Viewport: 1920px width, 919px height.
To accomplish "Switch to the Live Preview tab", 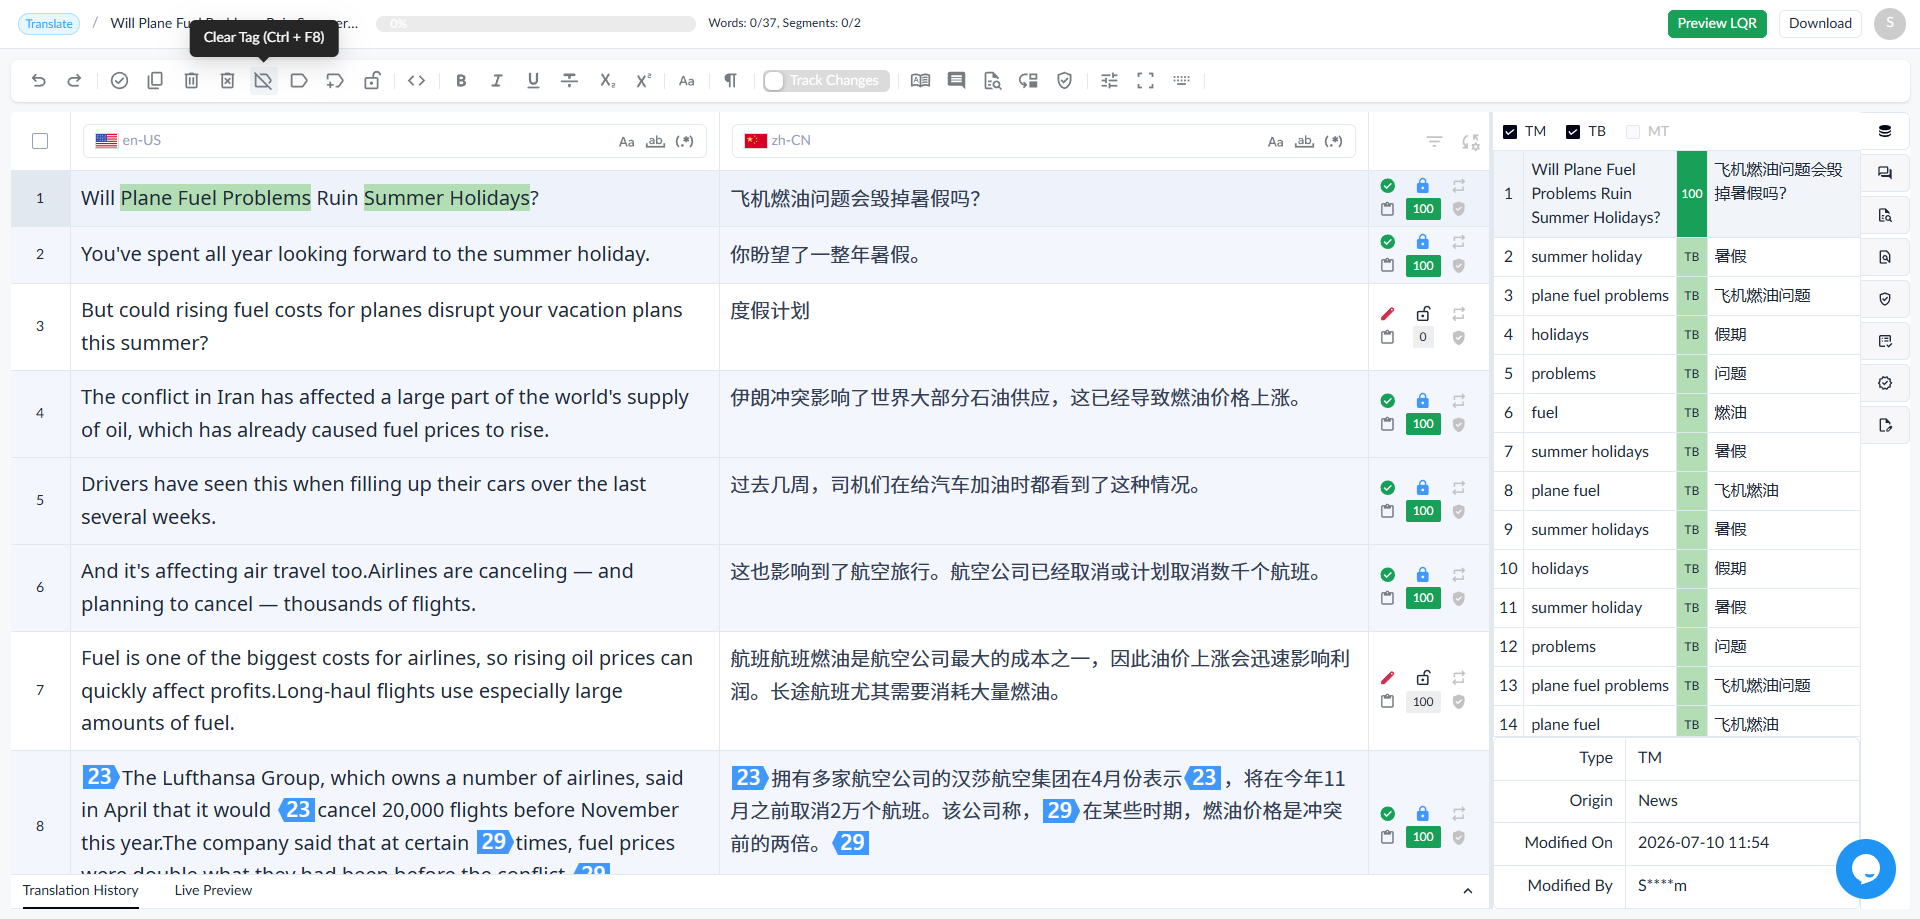I will 213,891.
